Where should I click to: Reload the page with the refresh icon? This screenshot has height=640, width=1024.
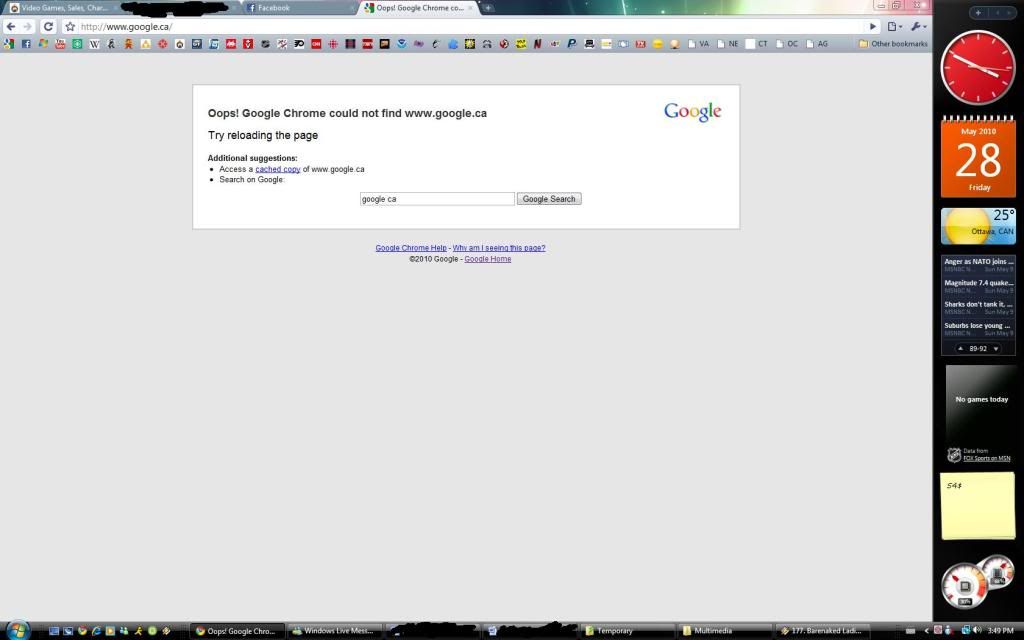pos(48,27)
